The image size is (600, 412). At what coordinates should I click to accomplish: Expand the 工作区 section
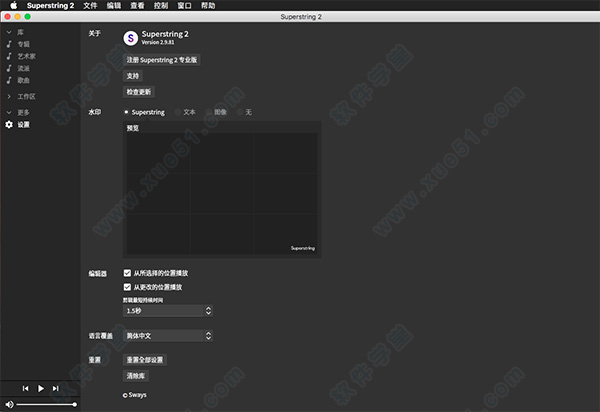pyautogui.click(x=9, y=96)
